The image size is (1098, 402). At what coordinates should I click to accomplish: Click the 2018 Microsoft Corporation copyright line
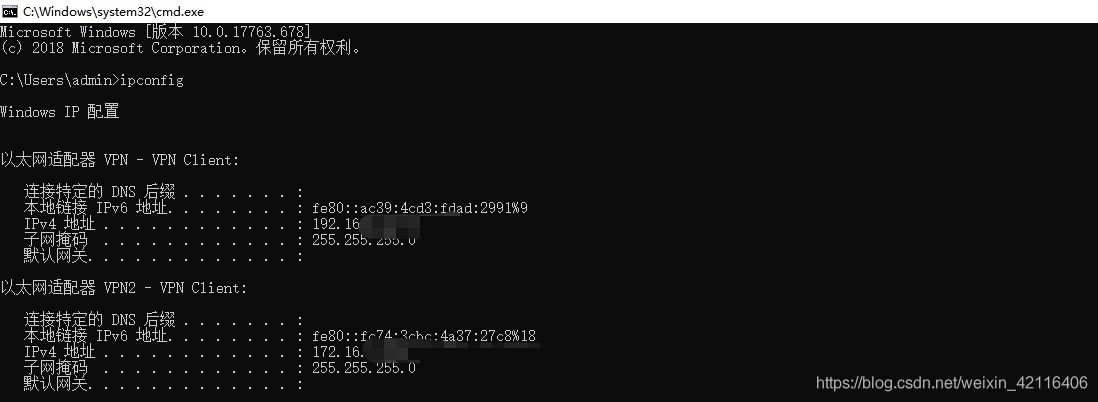(x=181, y=47)
